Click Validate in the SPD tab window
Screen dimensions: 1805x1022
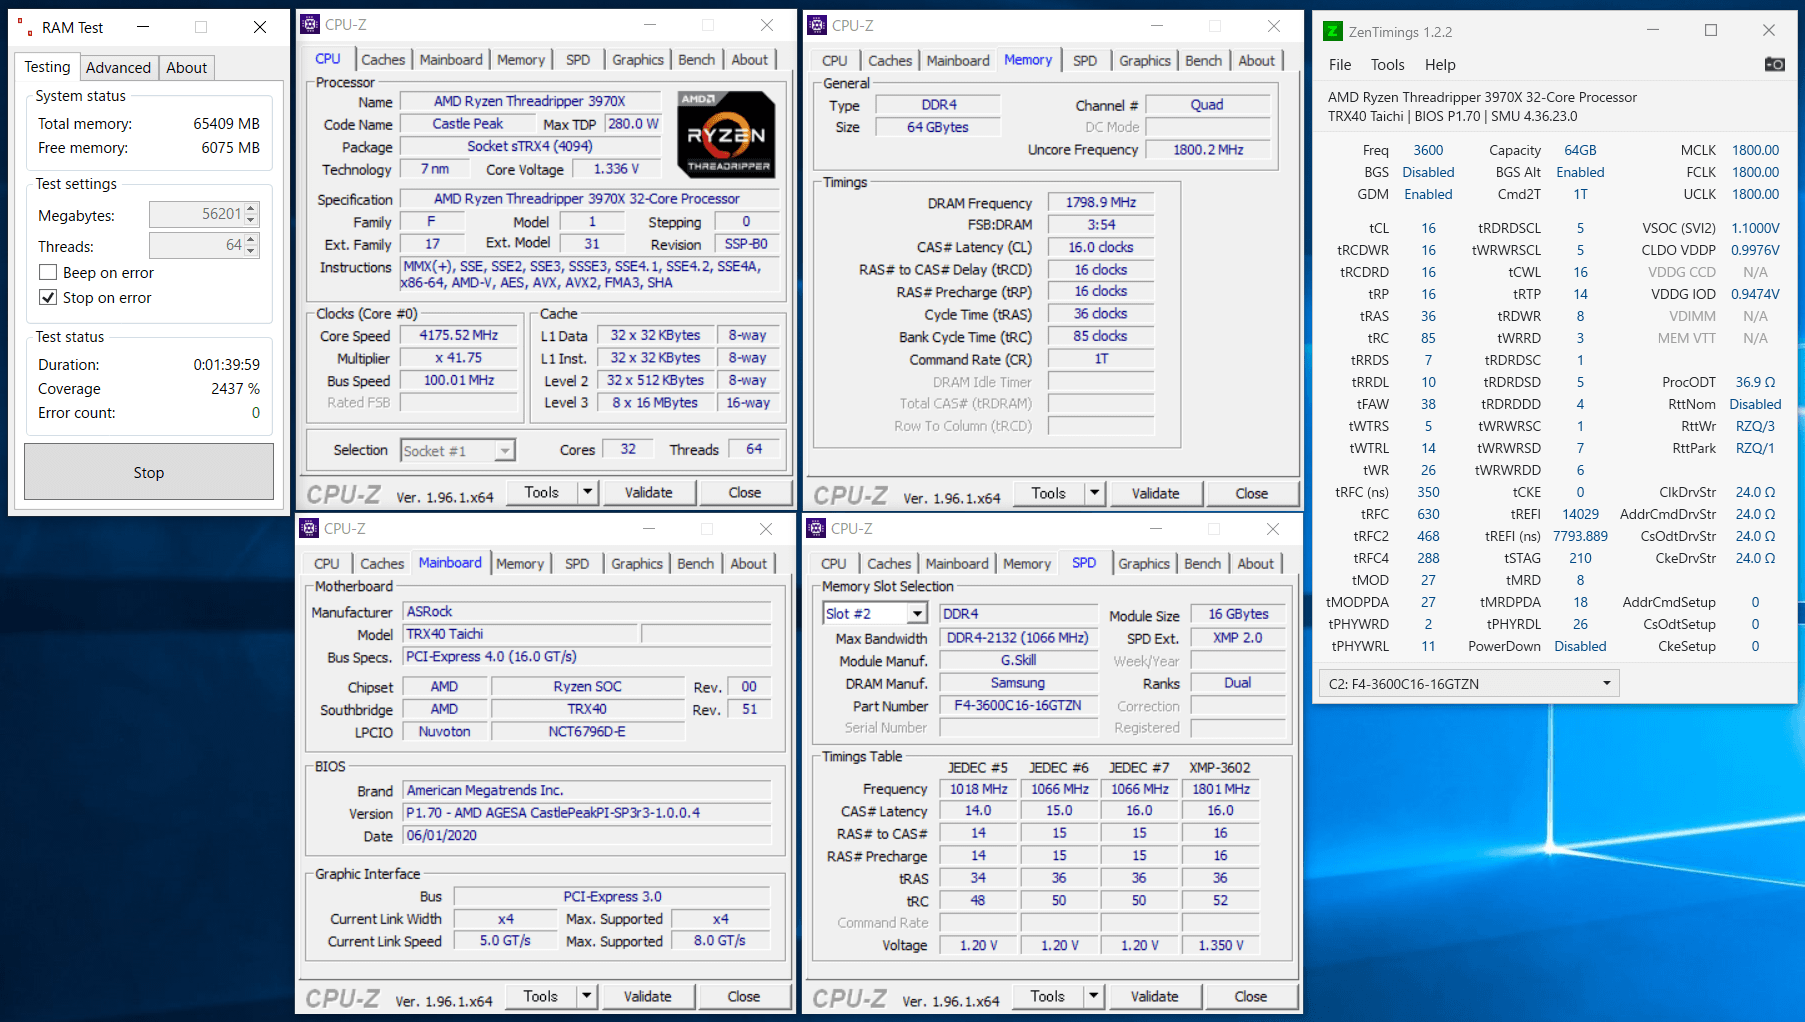click(1154, 996)
